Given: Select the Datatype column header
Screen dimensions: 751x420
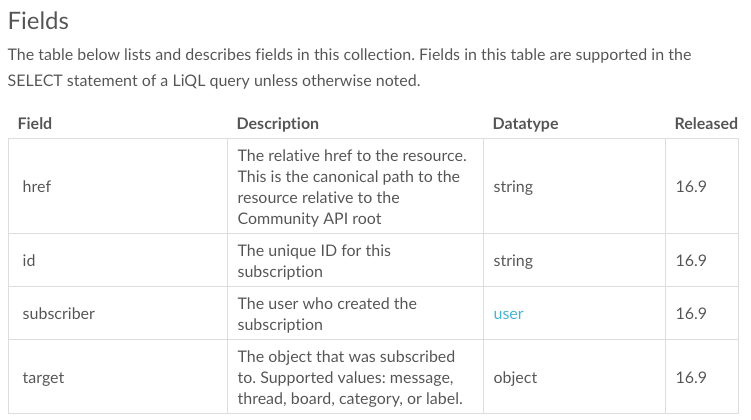Looking at the screenshot, I should [x=525, y=124].
